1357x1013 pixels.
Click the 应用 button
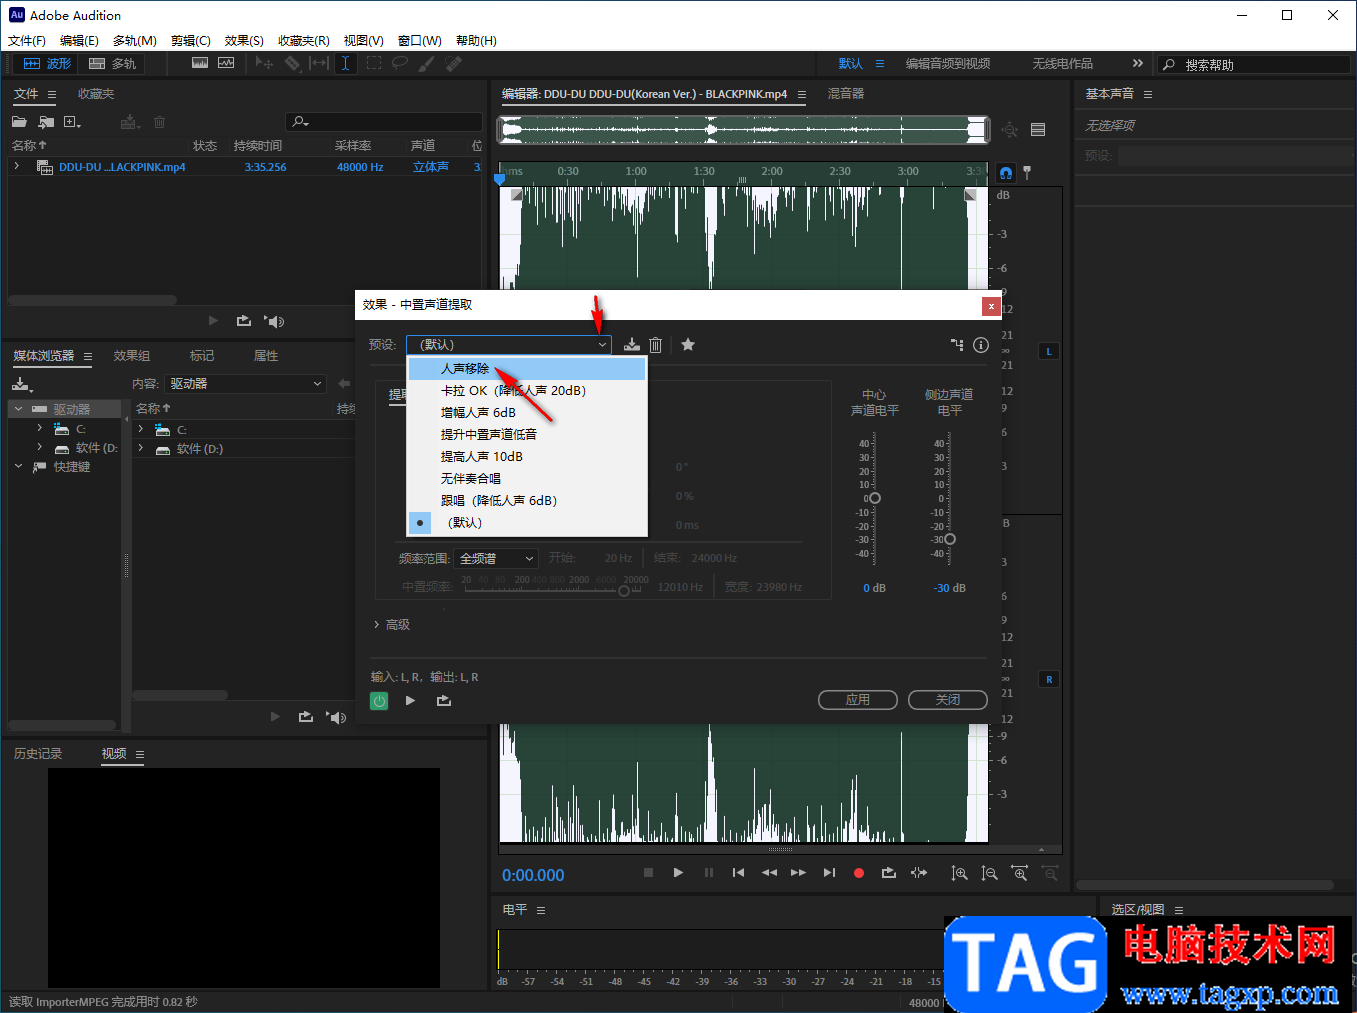(x=858, y=700)
